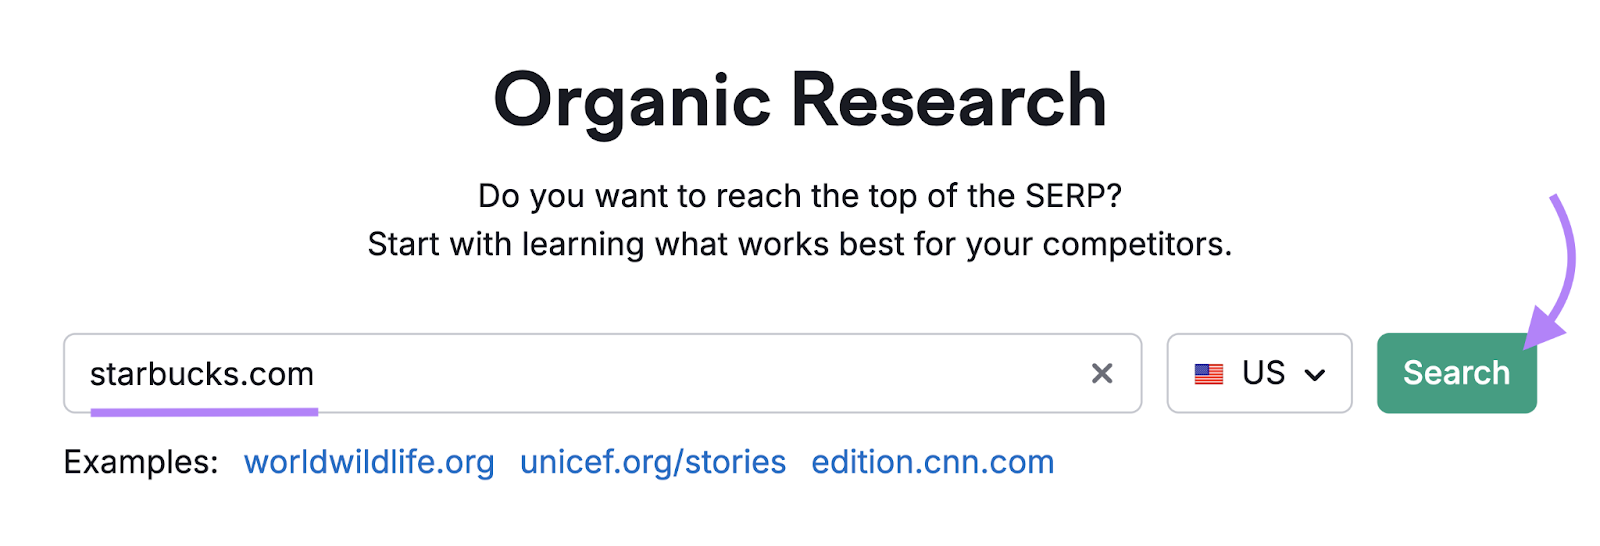Clear the starbucks.com domain input
The width and height of the screenshot is (1600, 546).
(1101, 373)
